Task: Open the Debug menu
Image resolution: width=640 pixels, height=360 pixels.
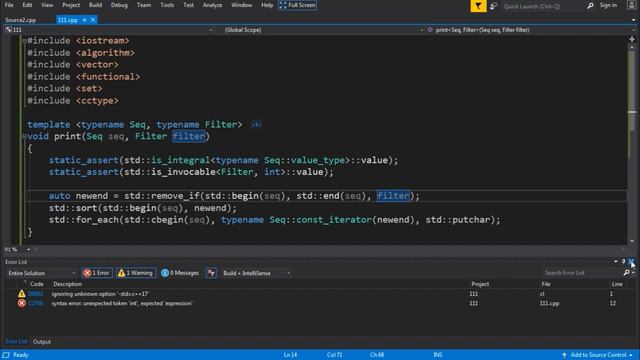Action: [119, 5]
